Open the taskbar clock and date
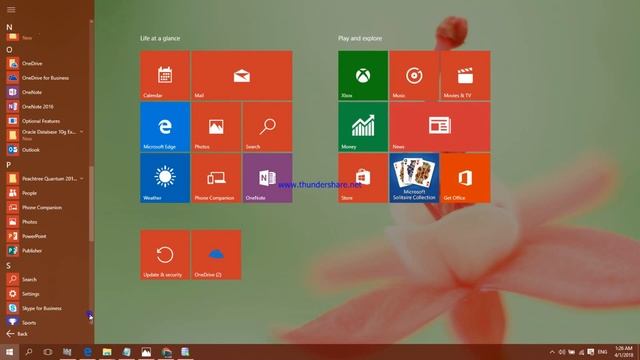This screenshot has width=640, height=360. coord(624,352)
